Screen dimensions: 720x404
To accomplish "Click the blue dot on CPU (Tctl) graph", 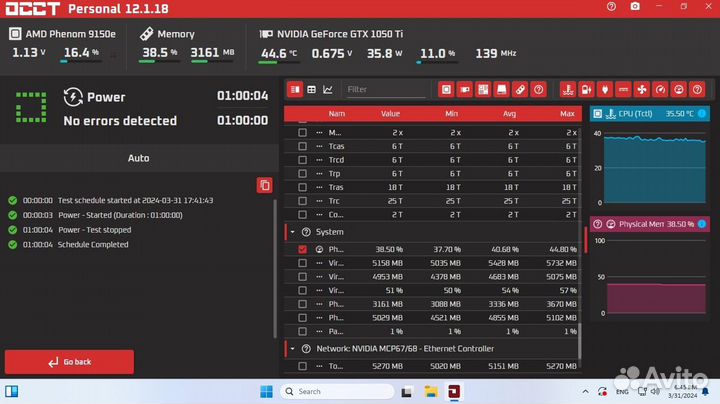I will [x=702, y=113].
